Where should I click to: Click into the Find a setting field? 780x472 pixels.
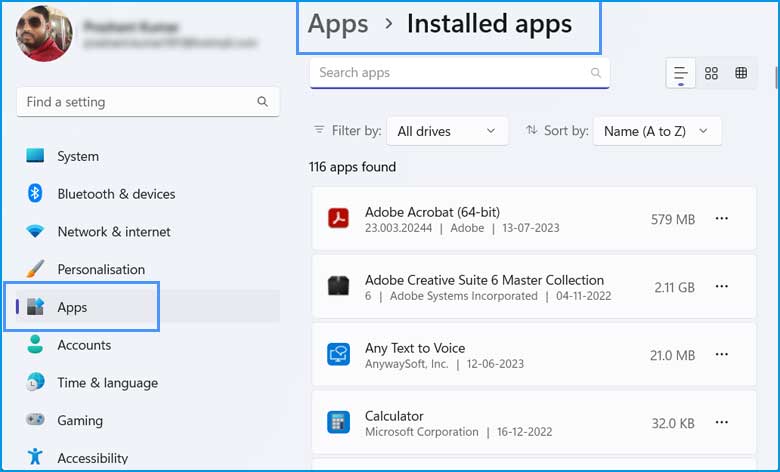[x=148, y=102]
